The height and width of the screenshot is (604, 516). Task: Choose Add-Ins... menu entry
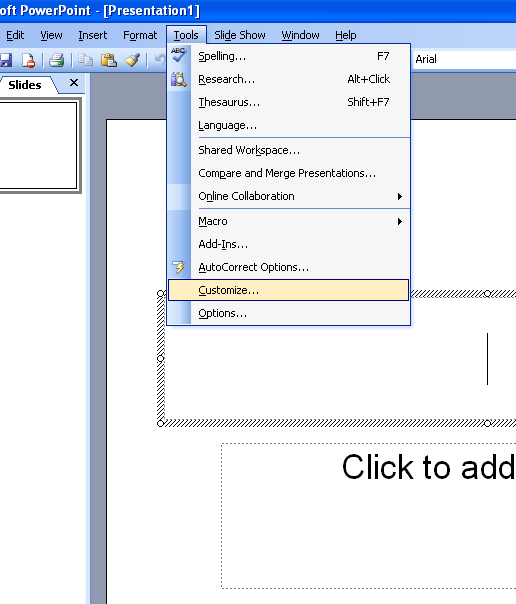click(x=288, y=244)
